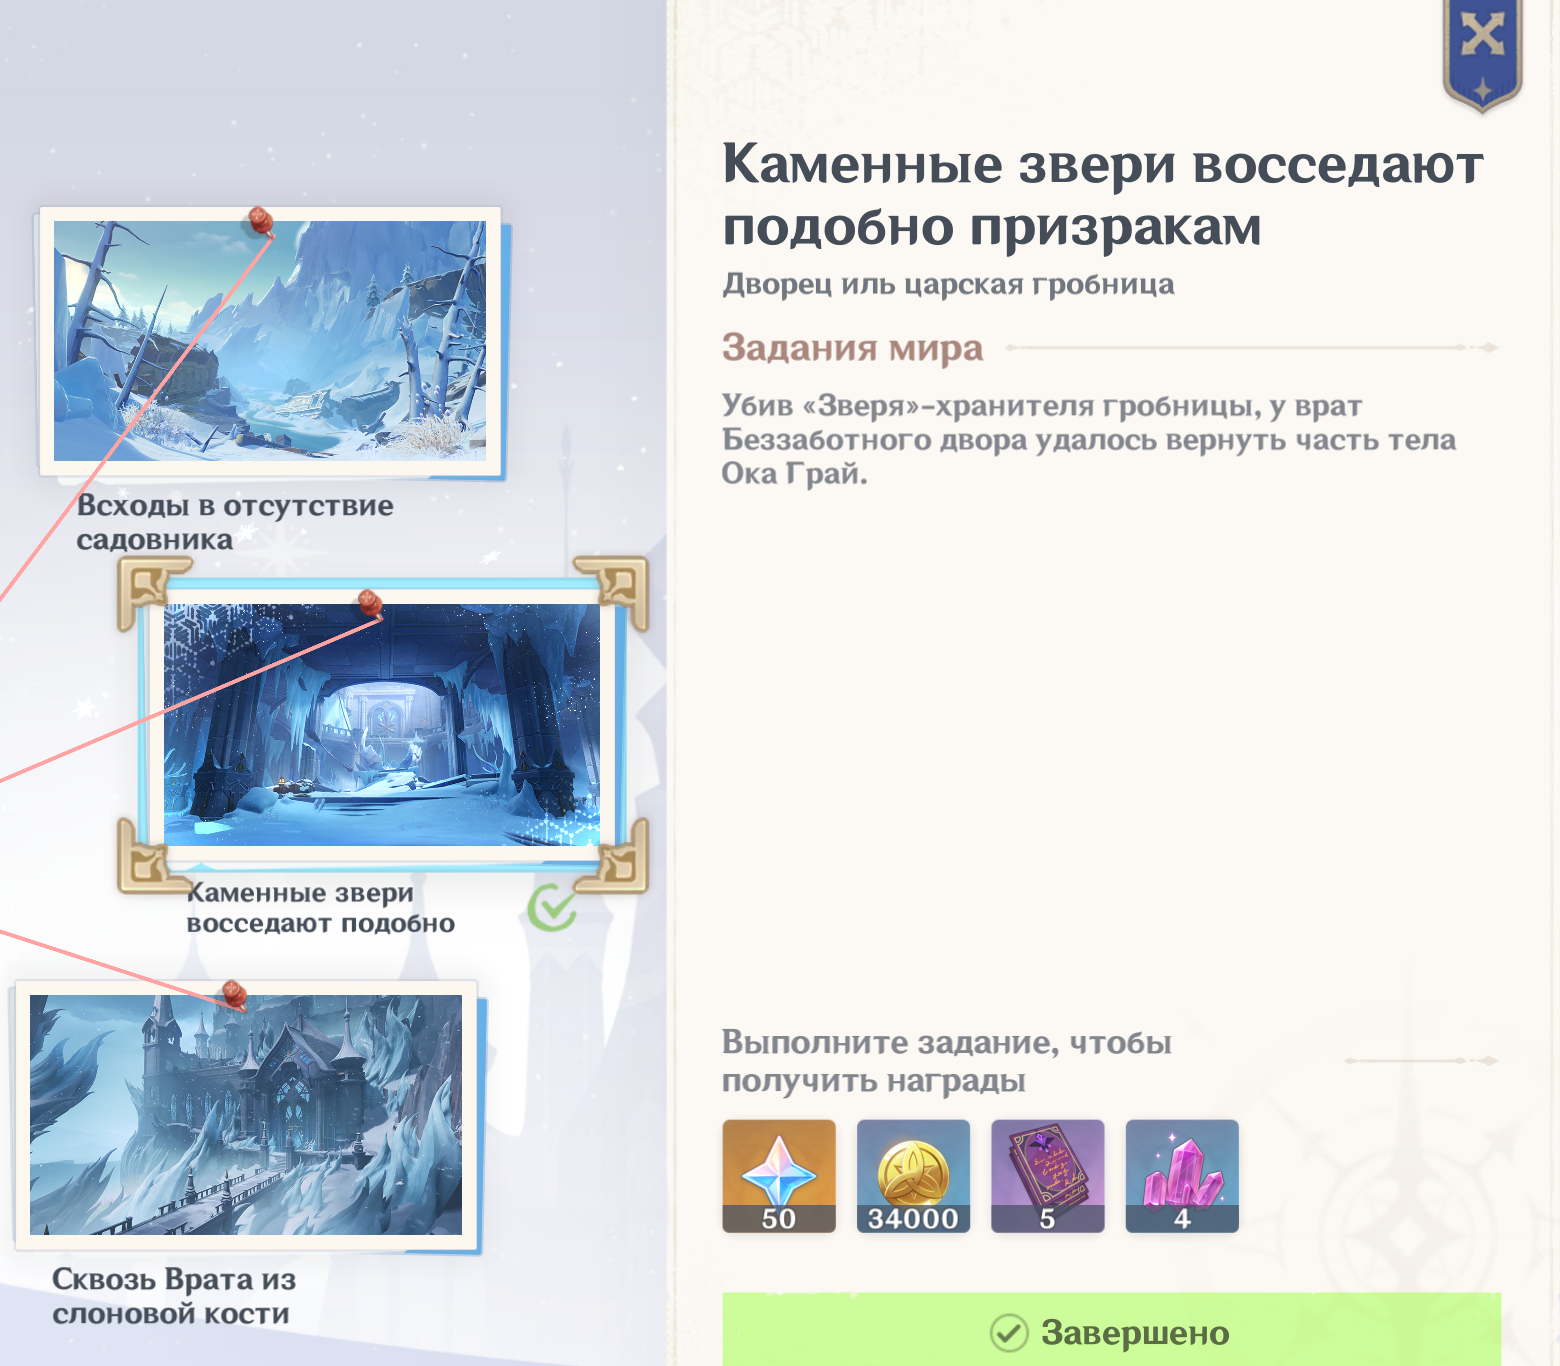The image size is (1560, 1366).
Task: Select the purple book reward icon
Action: point(1048,1176)
